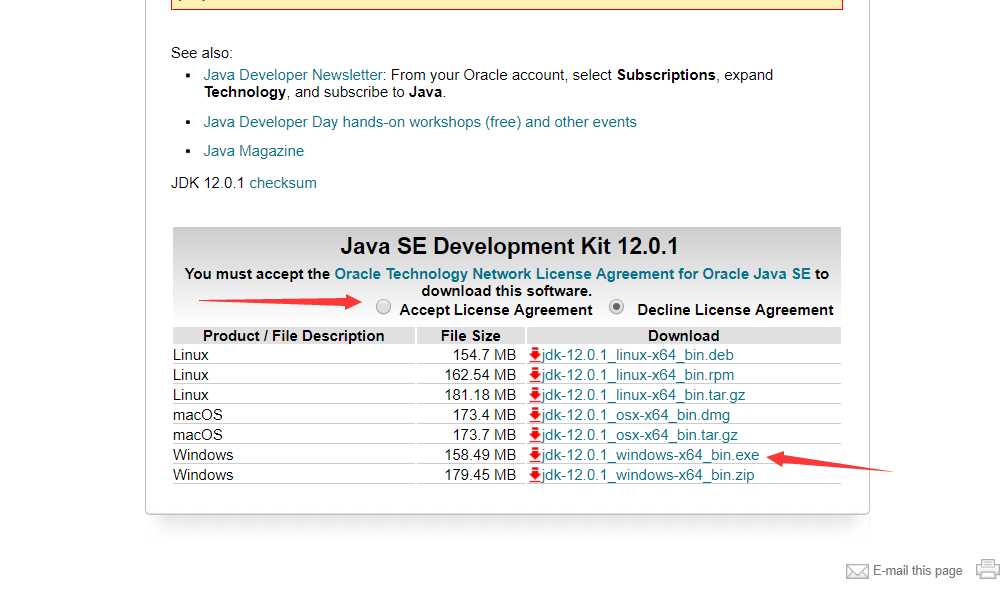Click the E-mail this page envelope icon
The image size is (1001, 596).
tap(857, 571)
